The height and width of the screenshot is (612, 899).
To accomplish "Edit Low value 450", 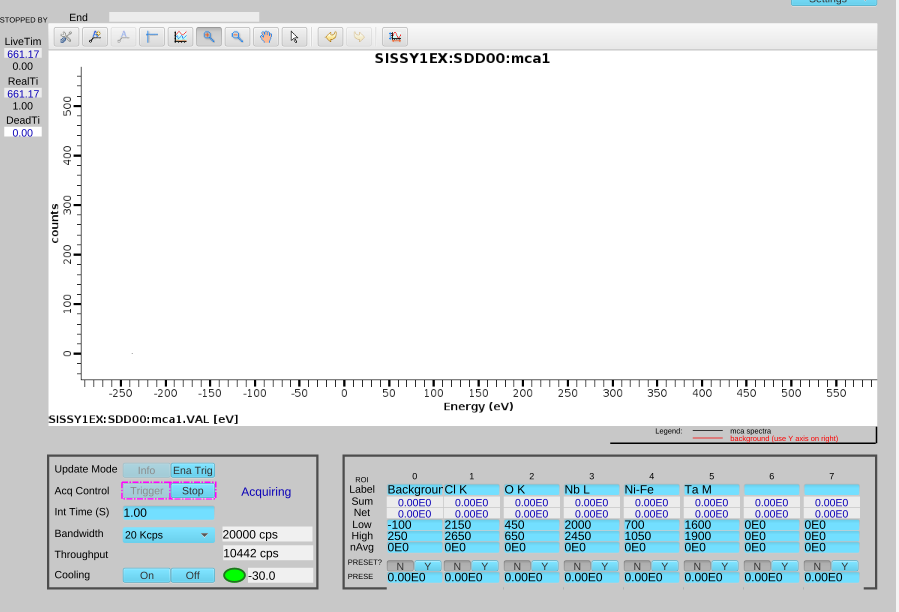I will coord(531,525).
